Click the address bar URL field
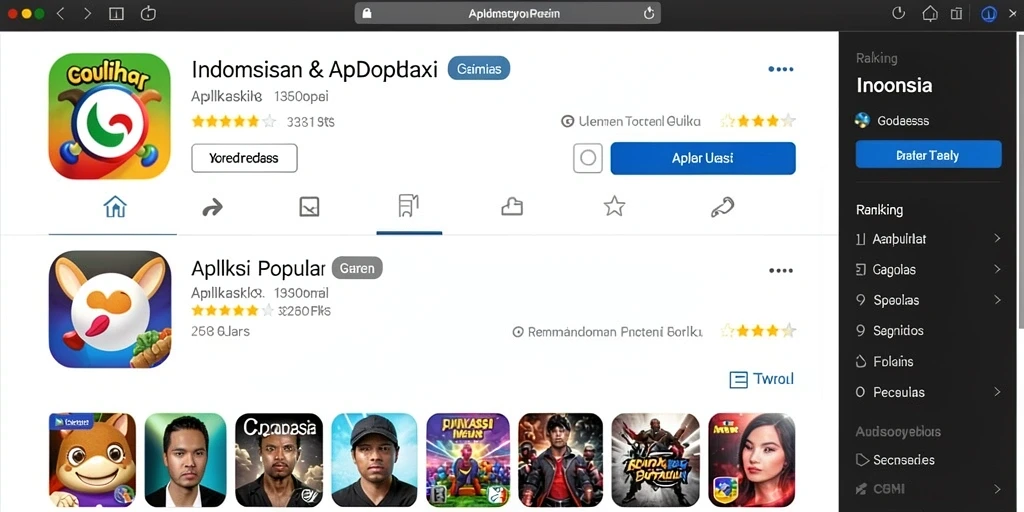 coord(507,13)
